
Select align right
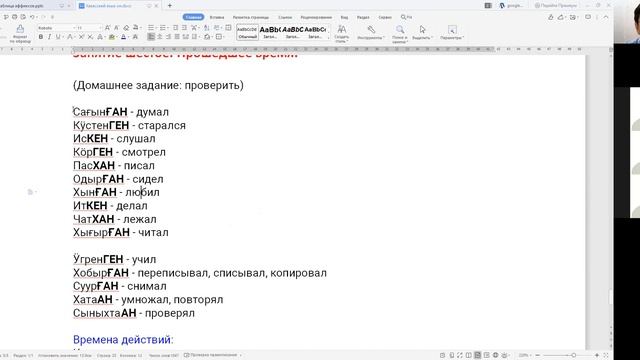click(168, 37)
